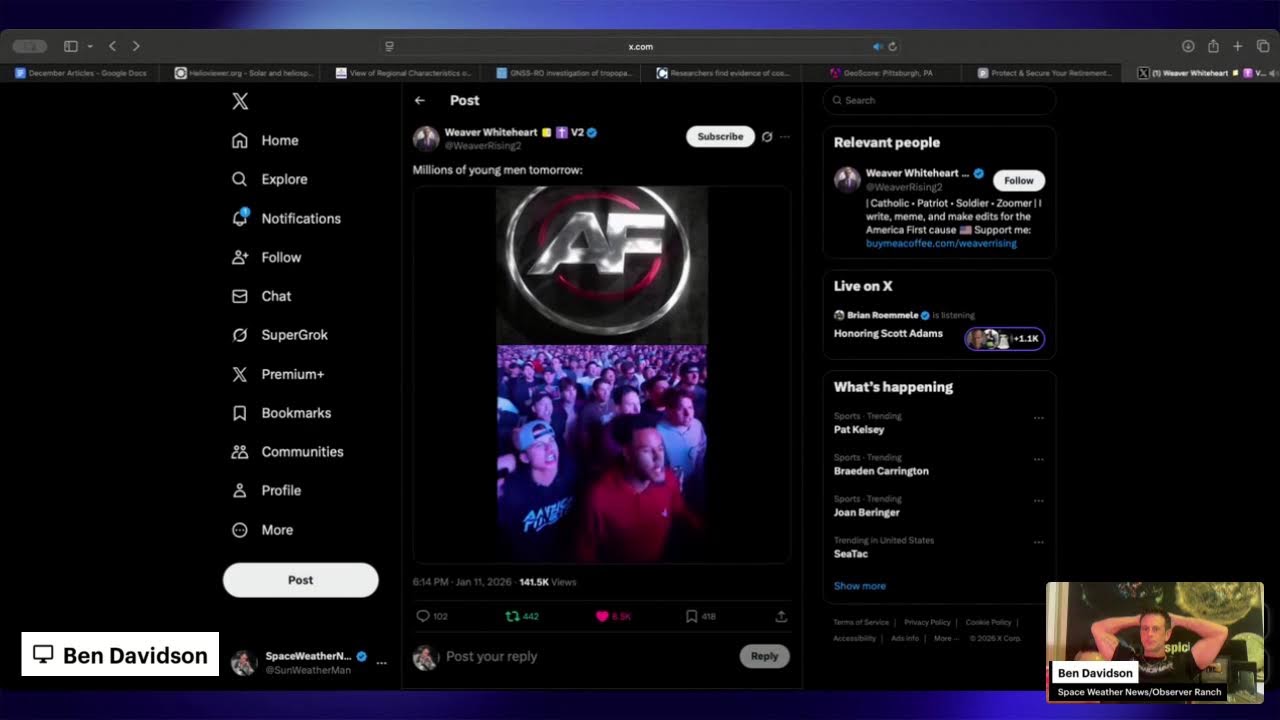Open Explore in the X sidebar
This screenshot has height=720, width=1280.
coord(270,180)
